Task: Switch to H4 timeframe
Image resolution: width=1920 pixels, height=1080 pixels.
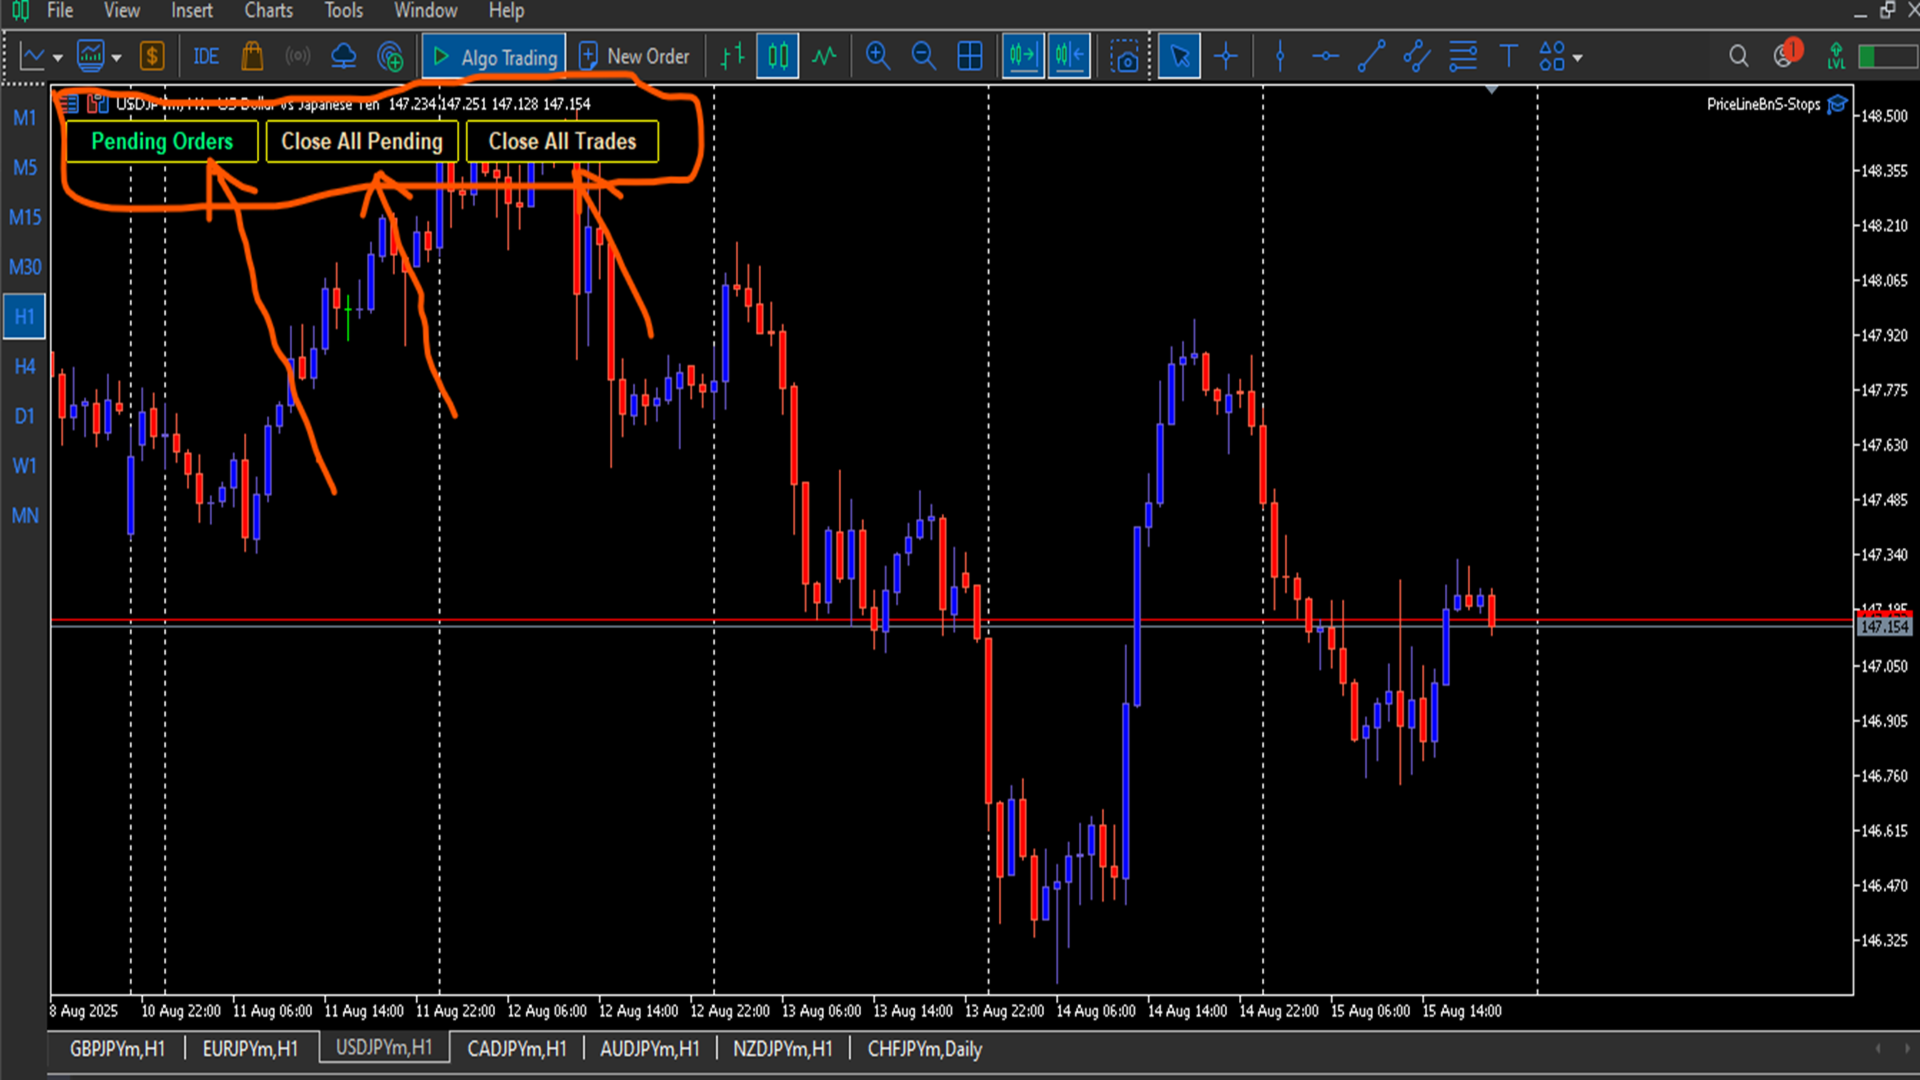Action: click(x=25, y=367)
